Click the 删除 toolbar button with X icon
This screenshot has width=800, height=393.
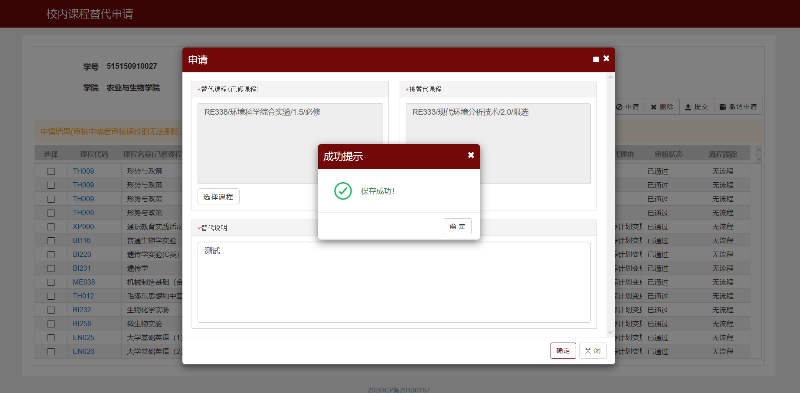click(662, 107)
